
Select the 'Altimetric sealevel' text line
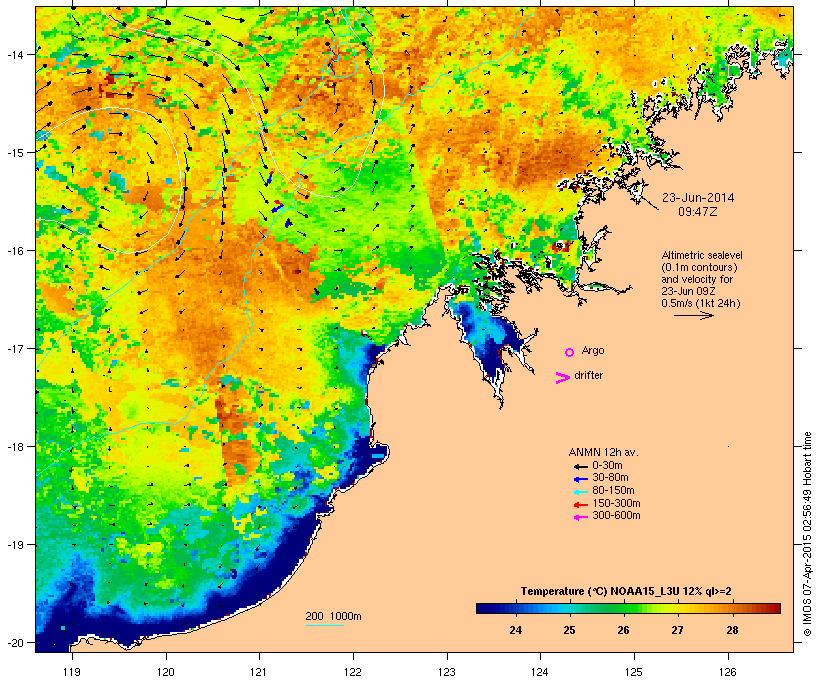pos(702,255)
